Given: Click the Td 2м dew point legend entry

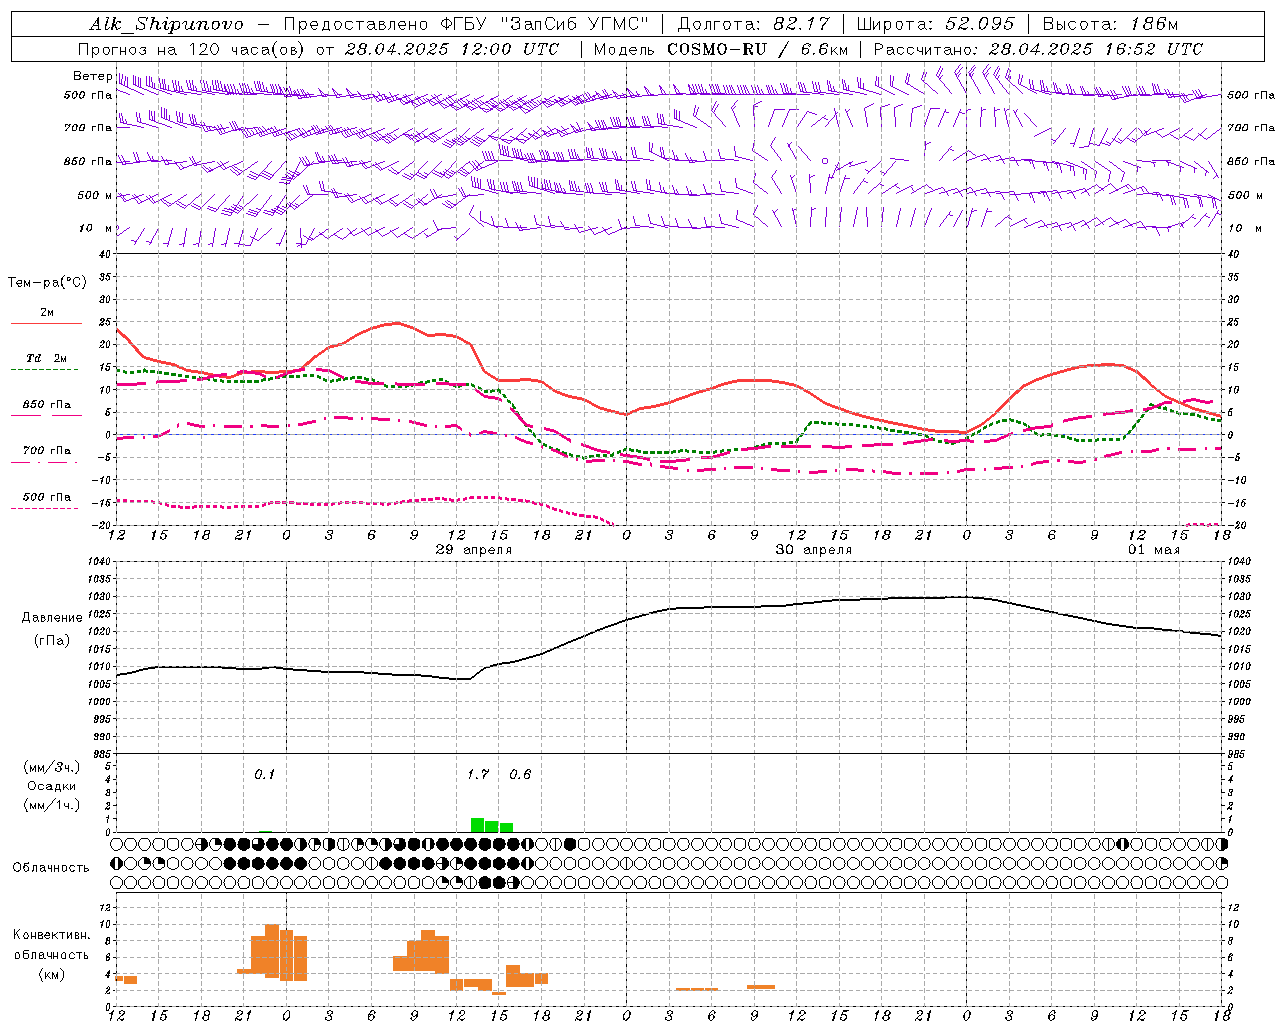Looking at the screenshot, I should coord(46,363).
